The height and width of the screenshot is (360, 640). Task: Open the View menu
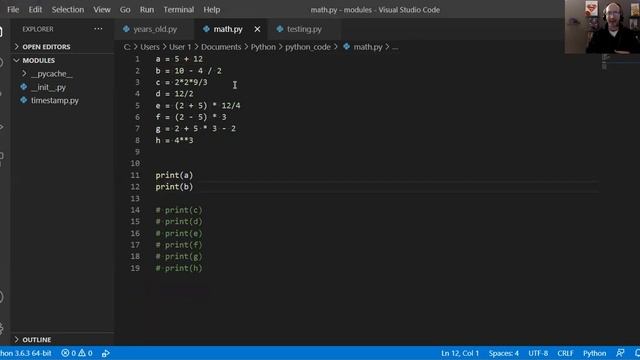click(x=102, y=9)
